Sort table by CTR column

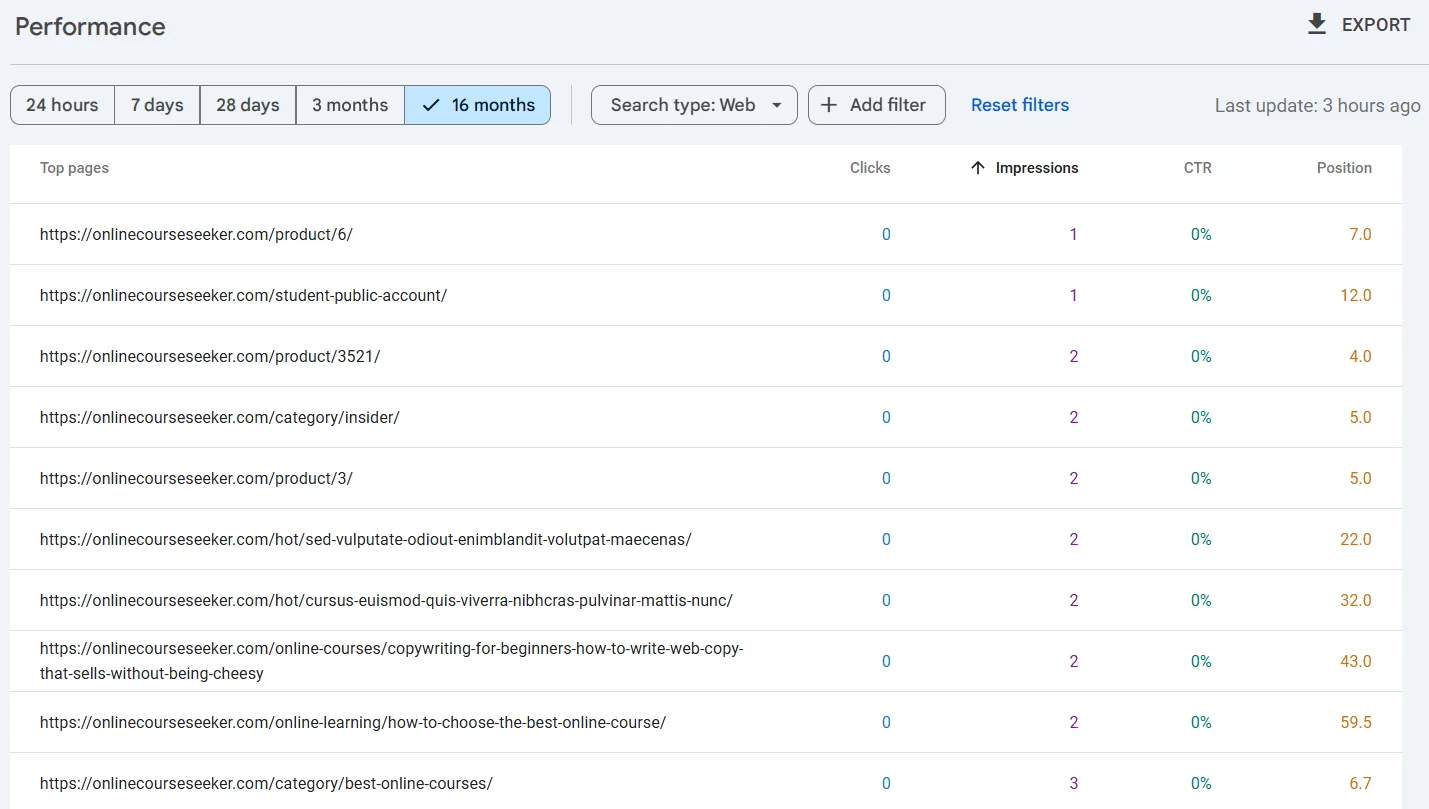pyautogui.click(x=1197, y=168)
